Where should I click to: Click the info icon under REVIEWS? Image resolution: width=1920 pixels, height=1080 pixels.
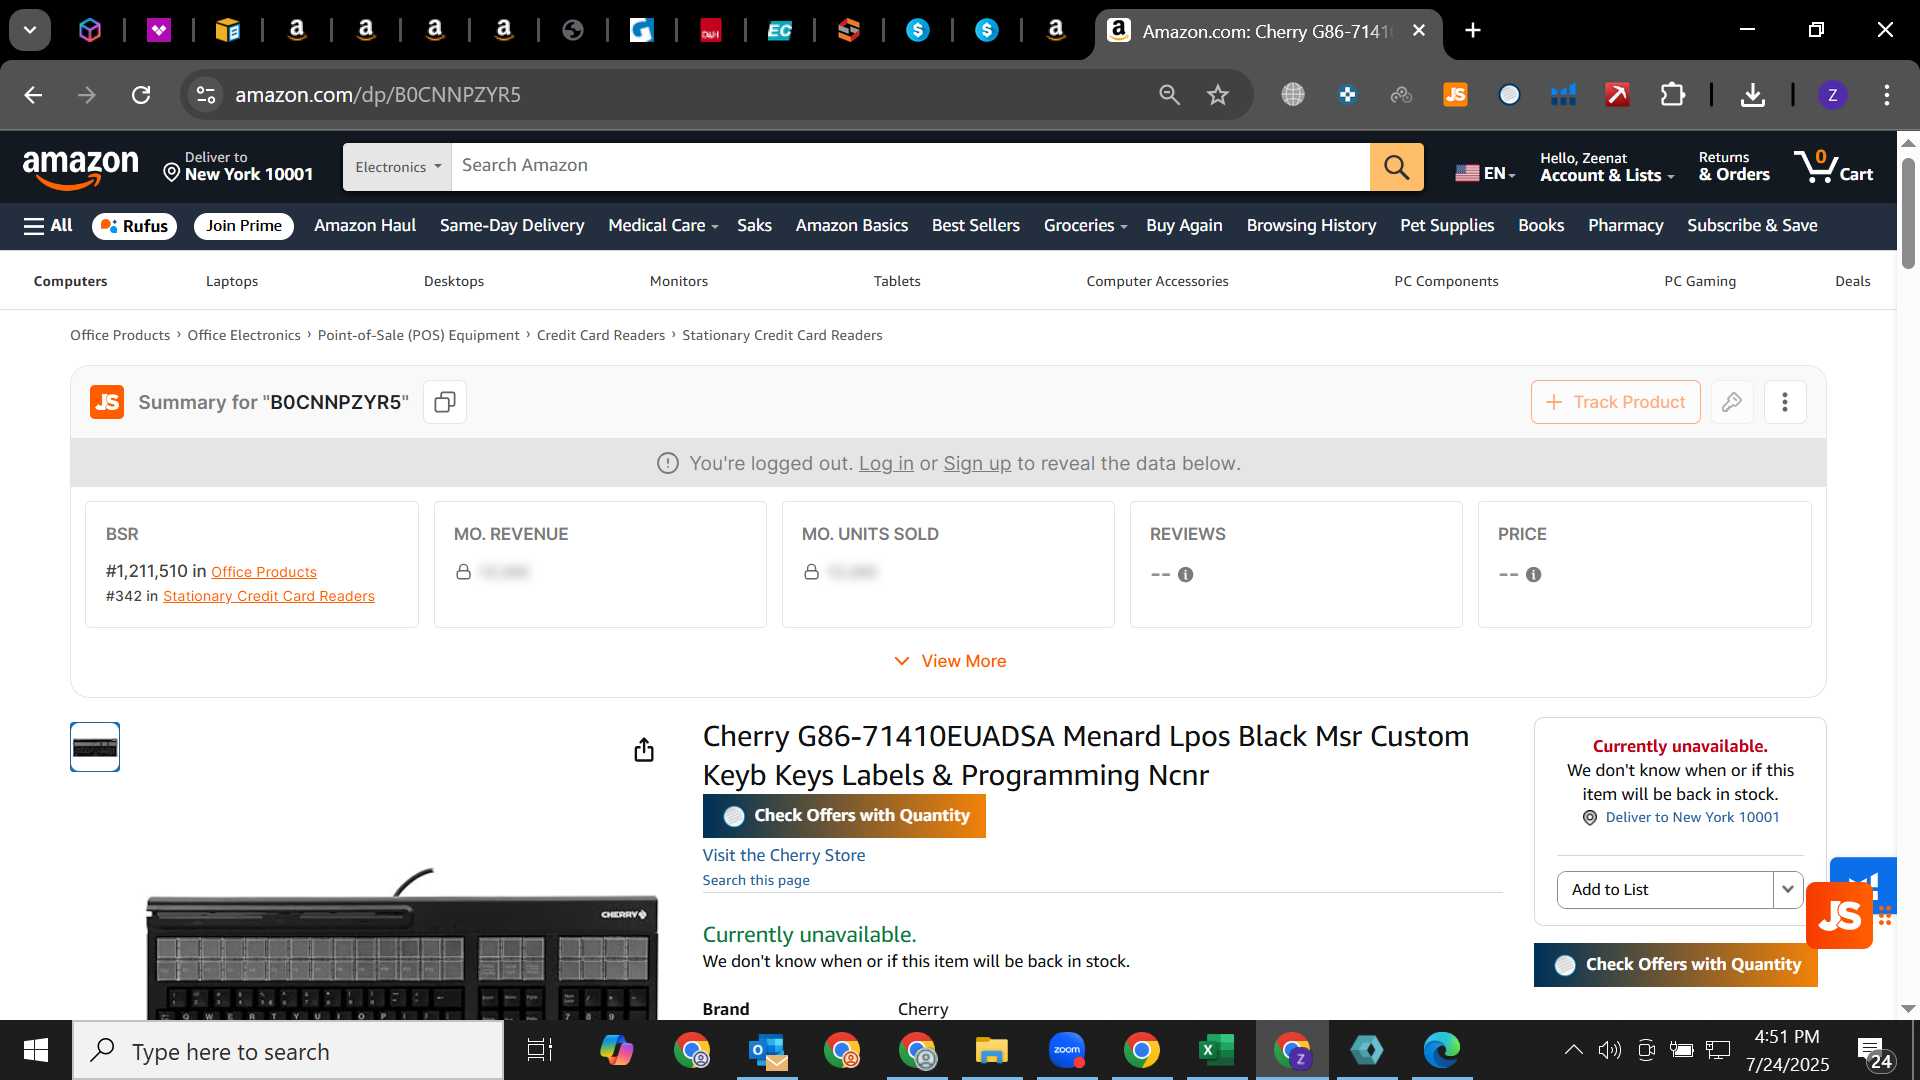click(x=1185, y=575)
